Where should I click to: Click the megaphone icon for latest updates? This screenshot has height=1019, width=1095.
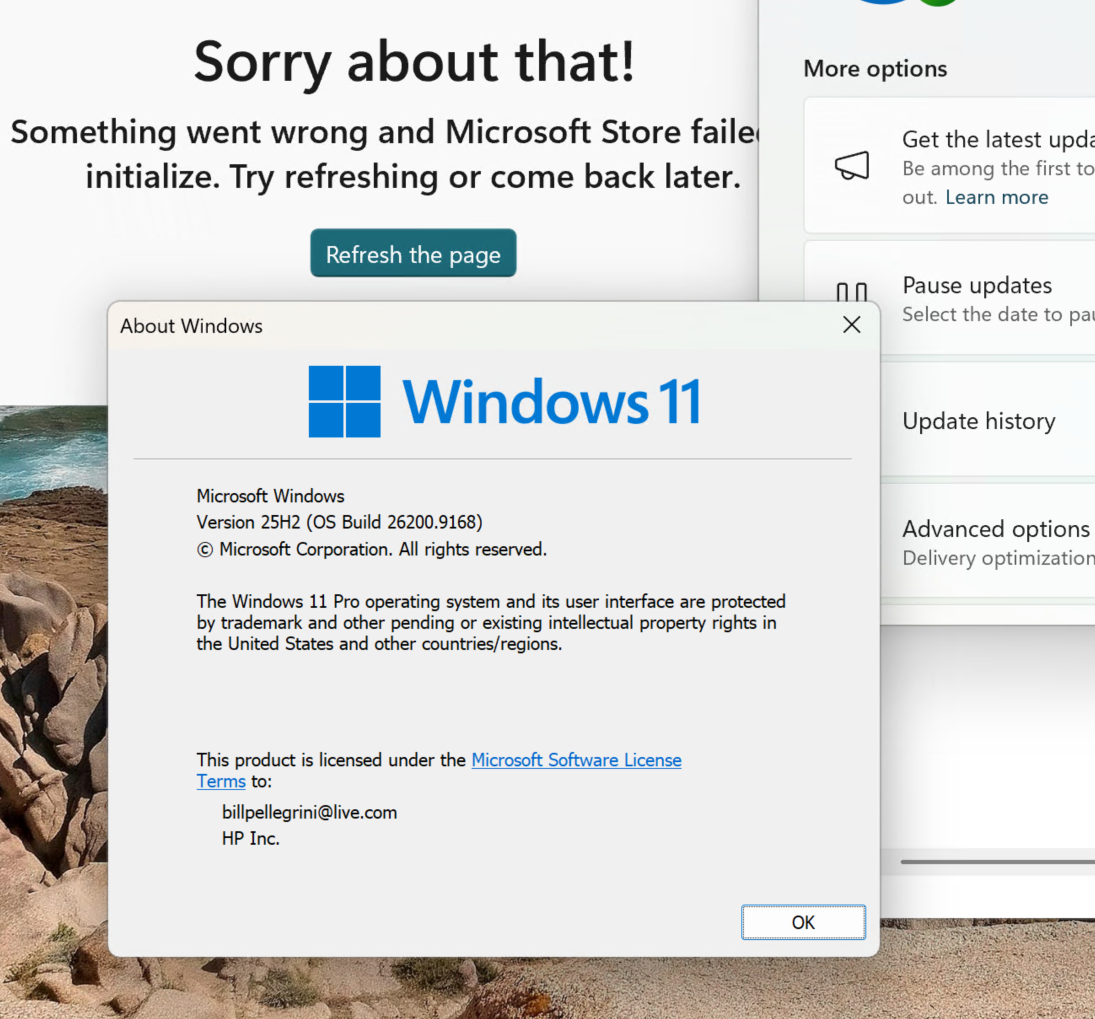pos(852,166)
